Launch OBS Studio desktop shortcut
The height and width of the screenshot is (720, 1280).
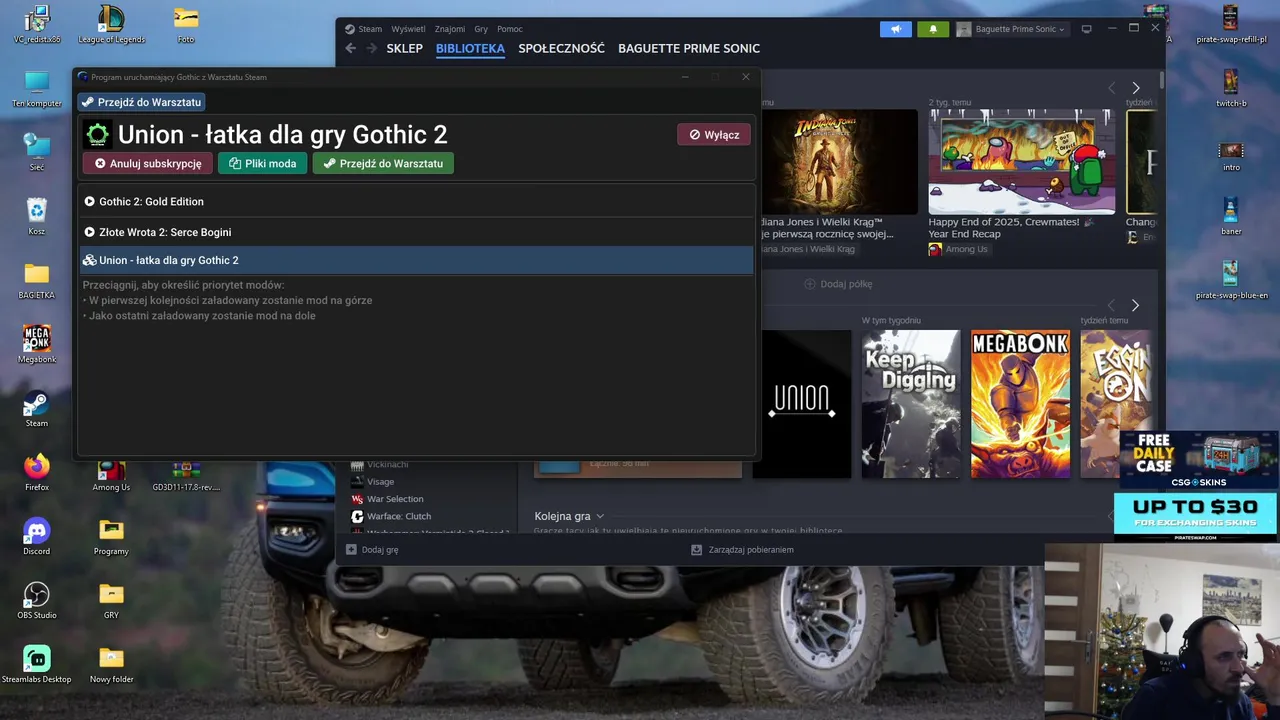tap(37, 600)
